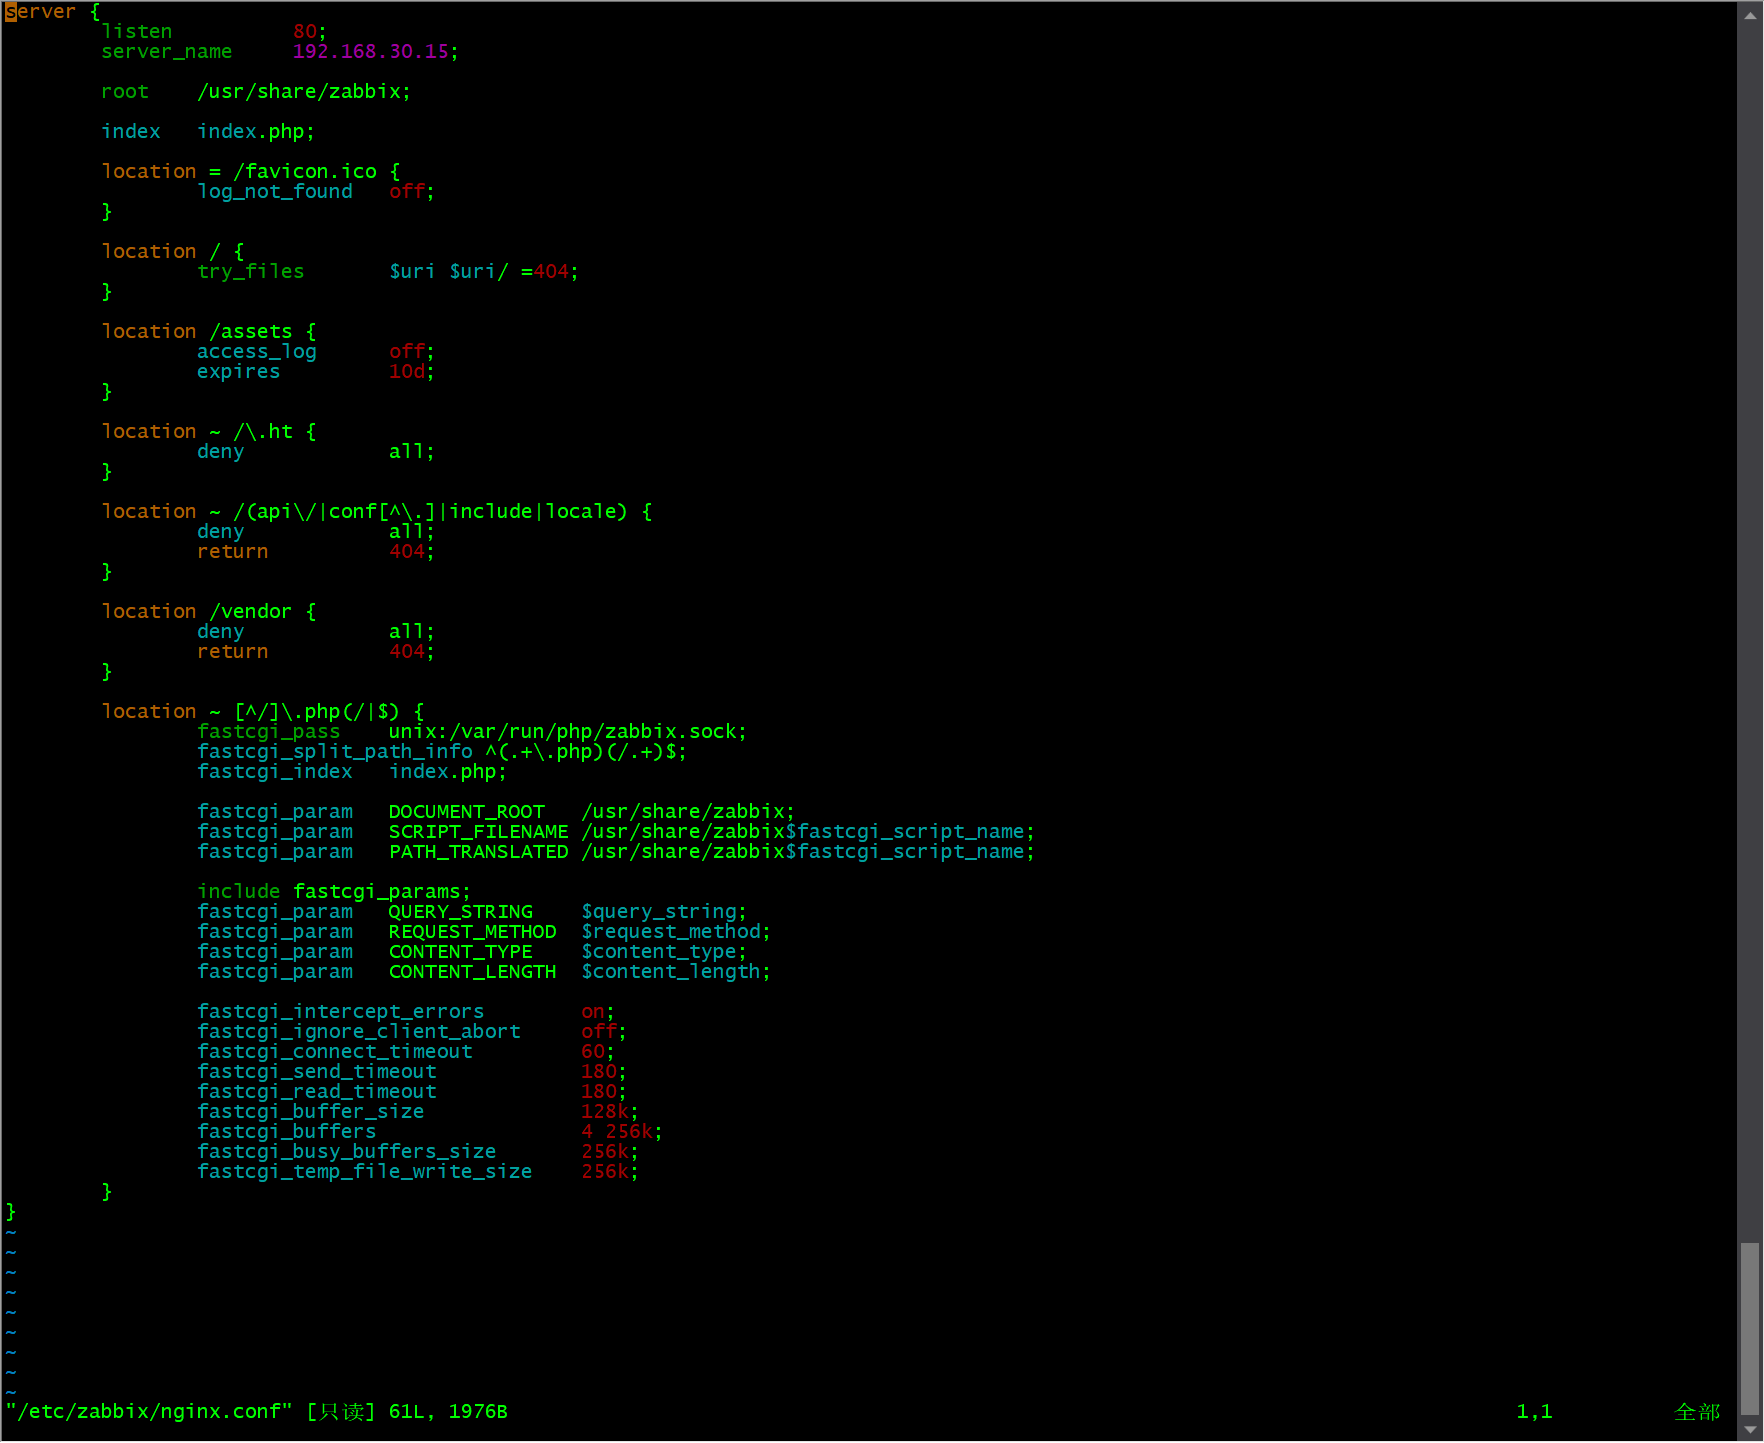Click the 'try_files' directive
1764x1443 pixels.
pyautogui.click(x=251, y=271)
